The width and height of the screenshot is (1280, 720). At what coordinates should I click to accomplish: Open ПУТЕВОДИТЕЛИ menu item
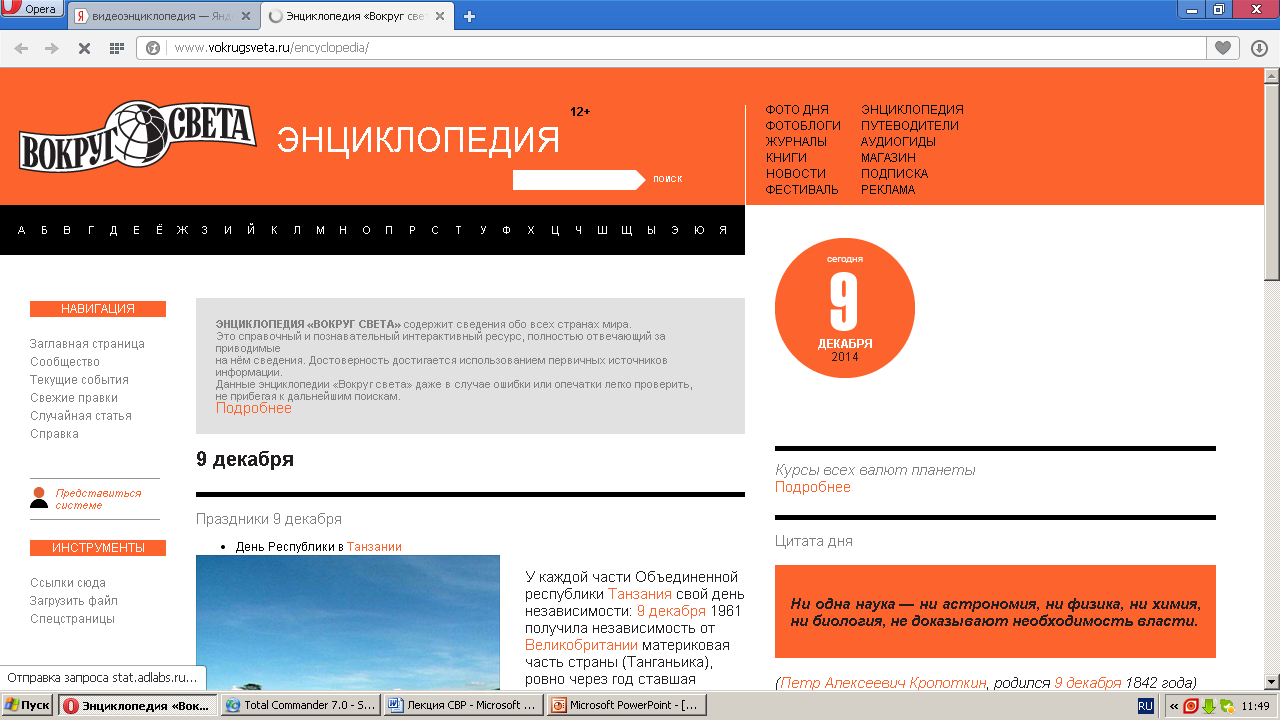[x=910, y=126]
